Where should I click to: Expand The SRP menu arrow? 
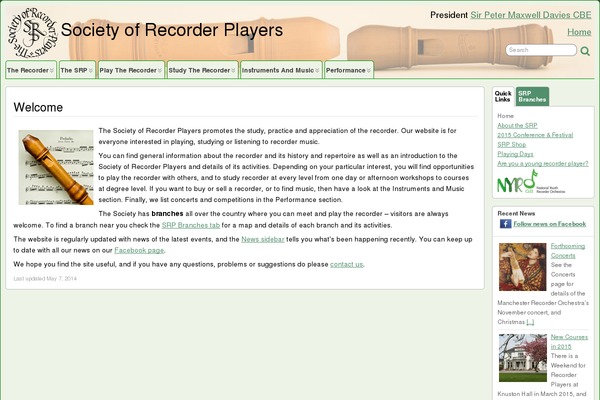[x=91, y=70]
